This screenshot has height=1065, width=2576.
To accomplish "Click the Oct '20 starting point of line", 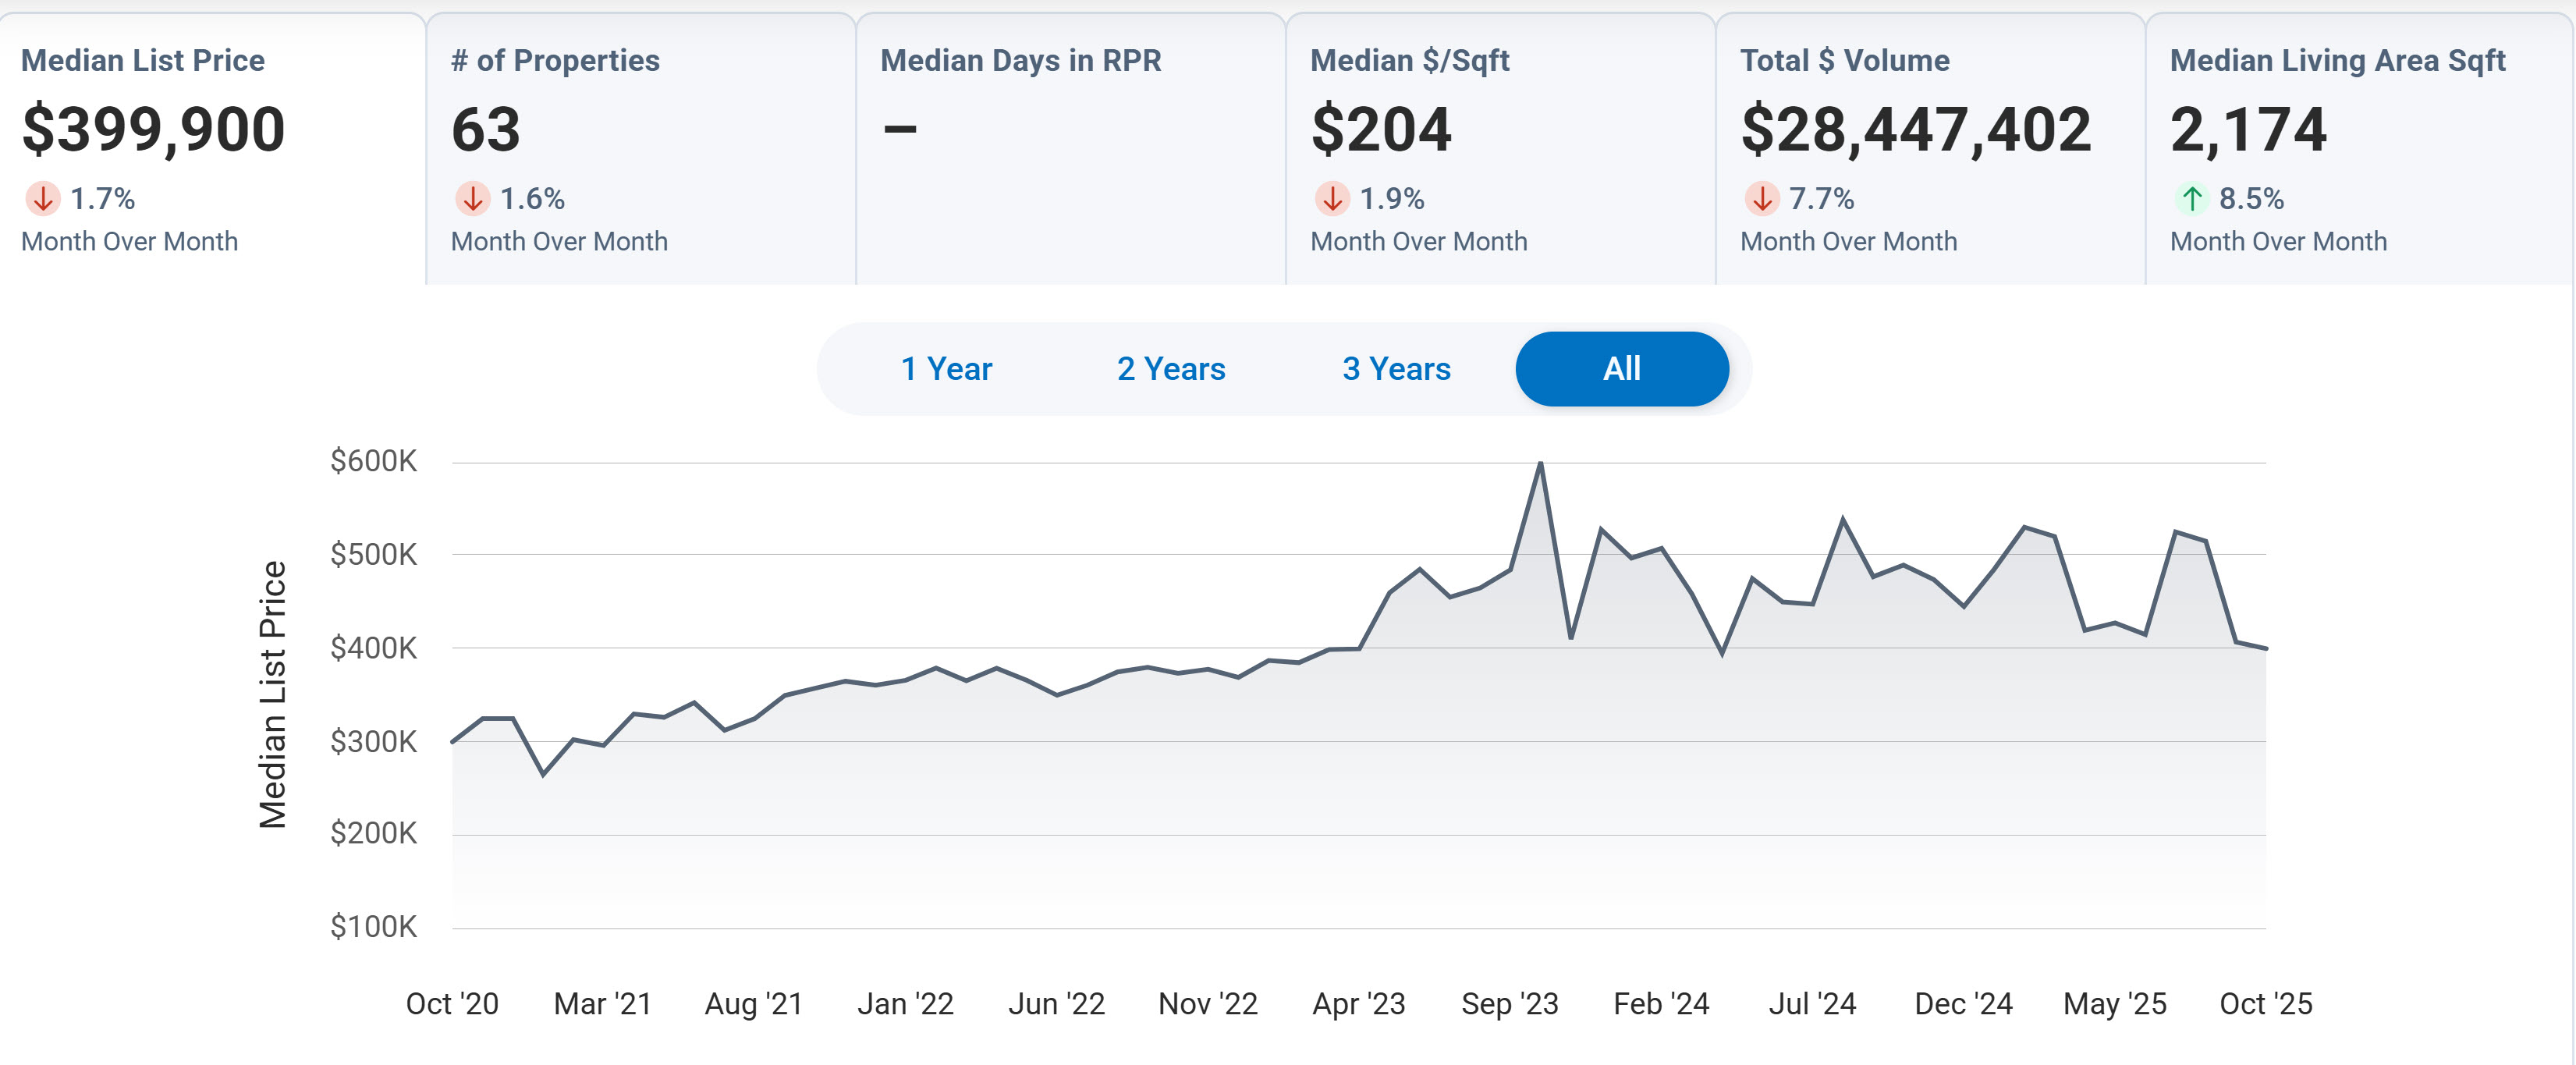I will tap(453, 741).
